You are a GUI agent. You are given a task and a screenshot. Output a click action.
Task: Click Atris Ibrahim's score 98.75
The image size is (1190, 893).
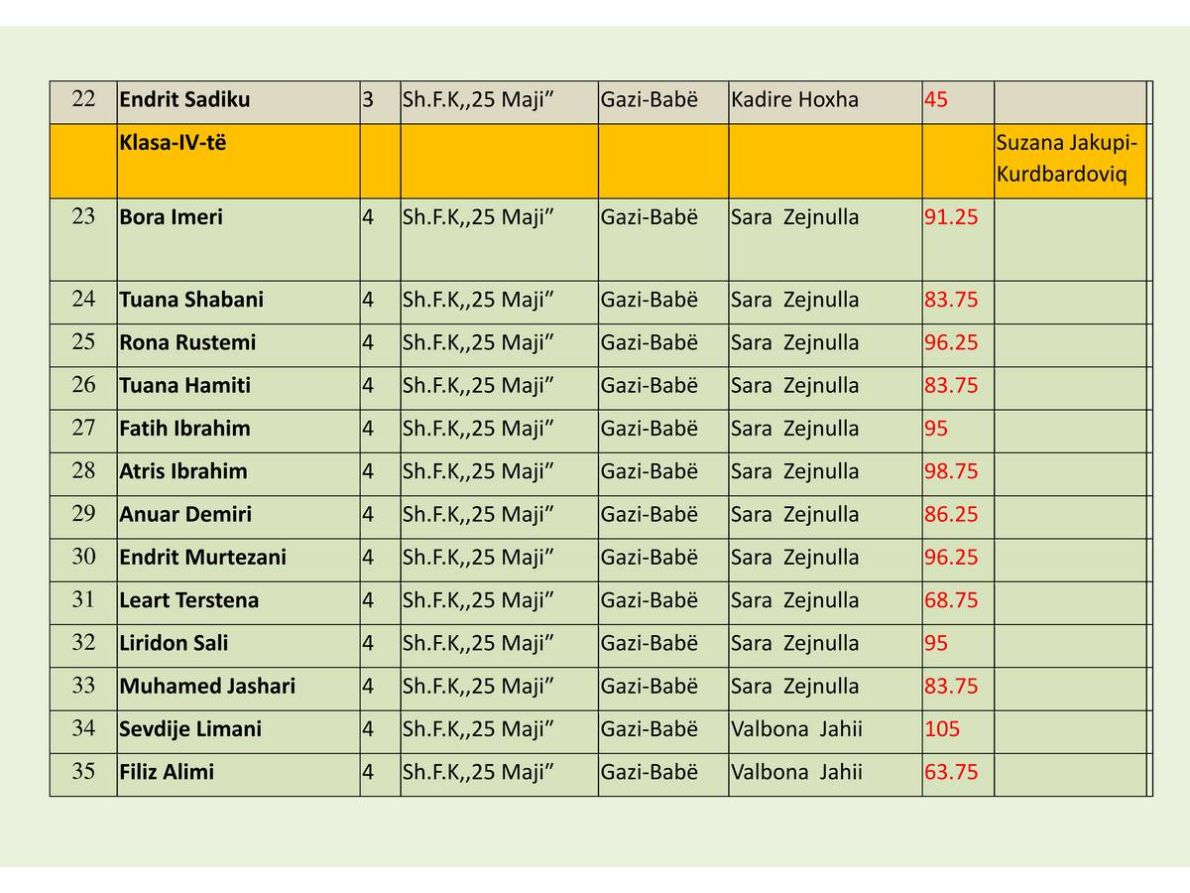[951, 471]
